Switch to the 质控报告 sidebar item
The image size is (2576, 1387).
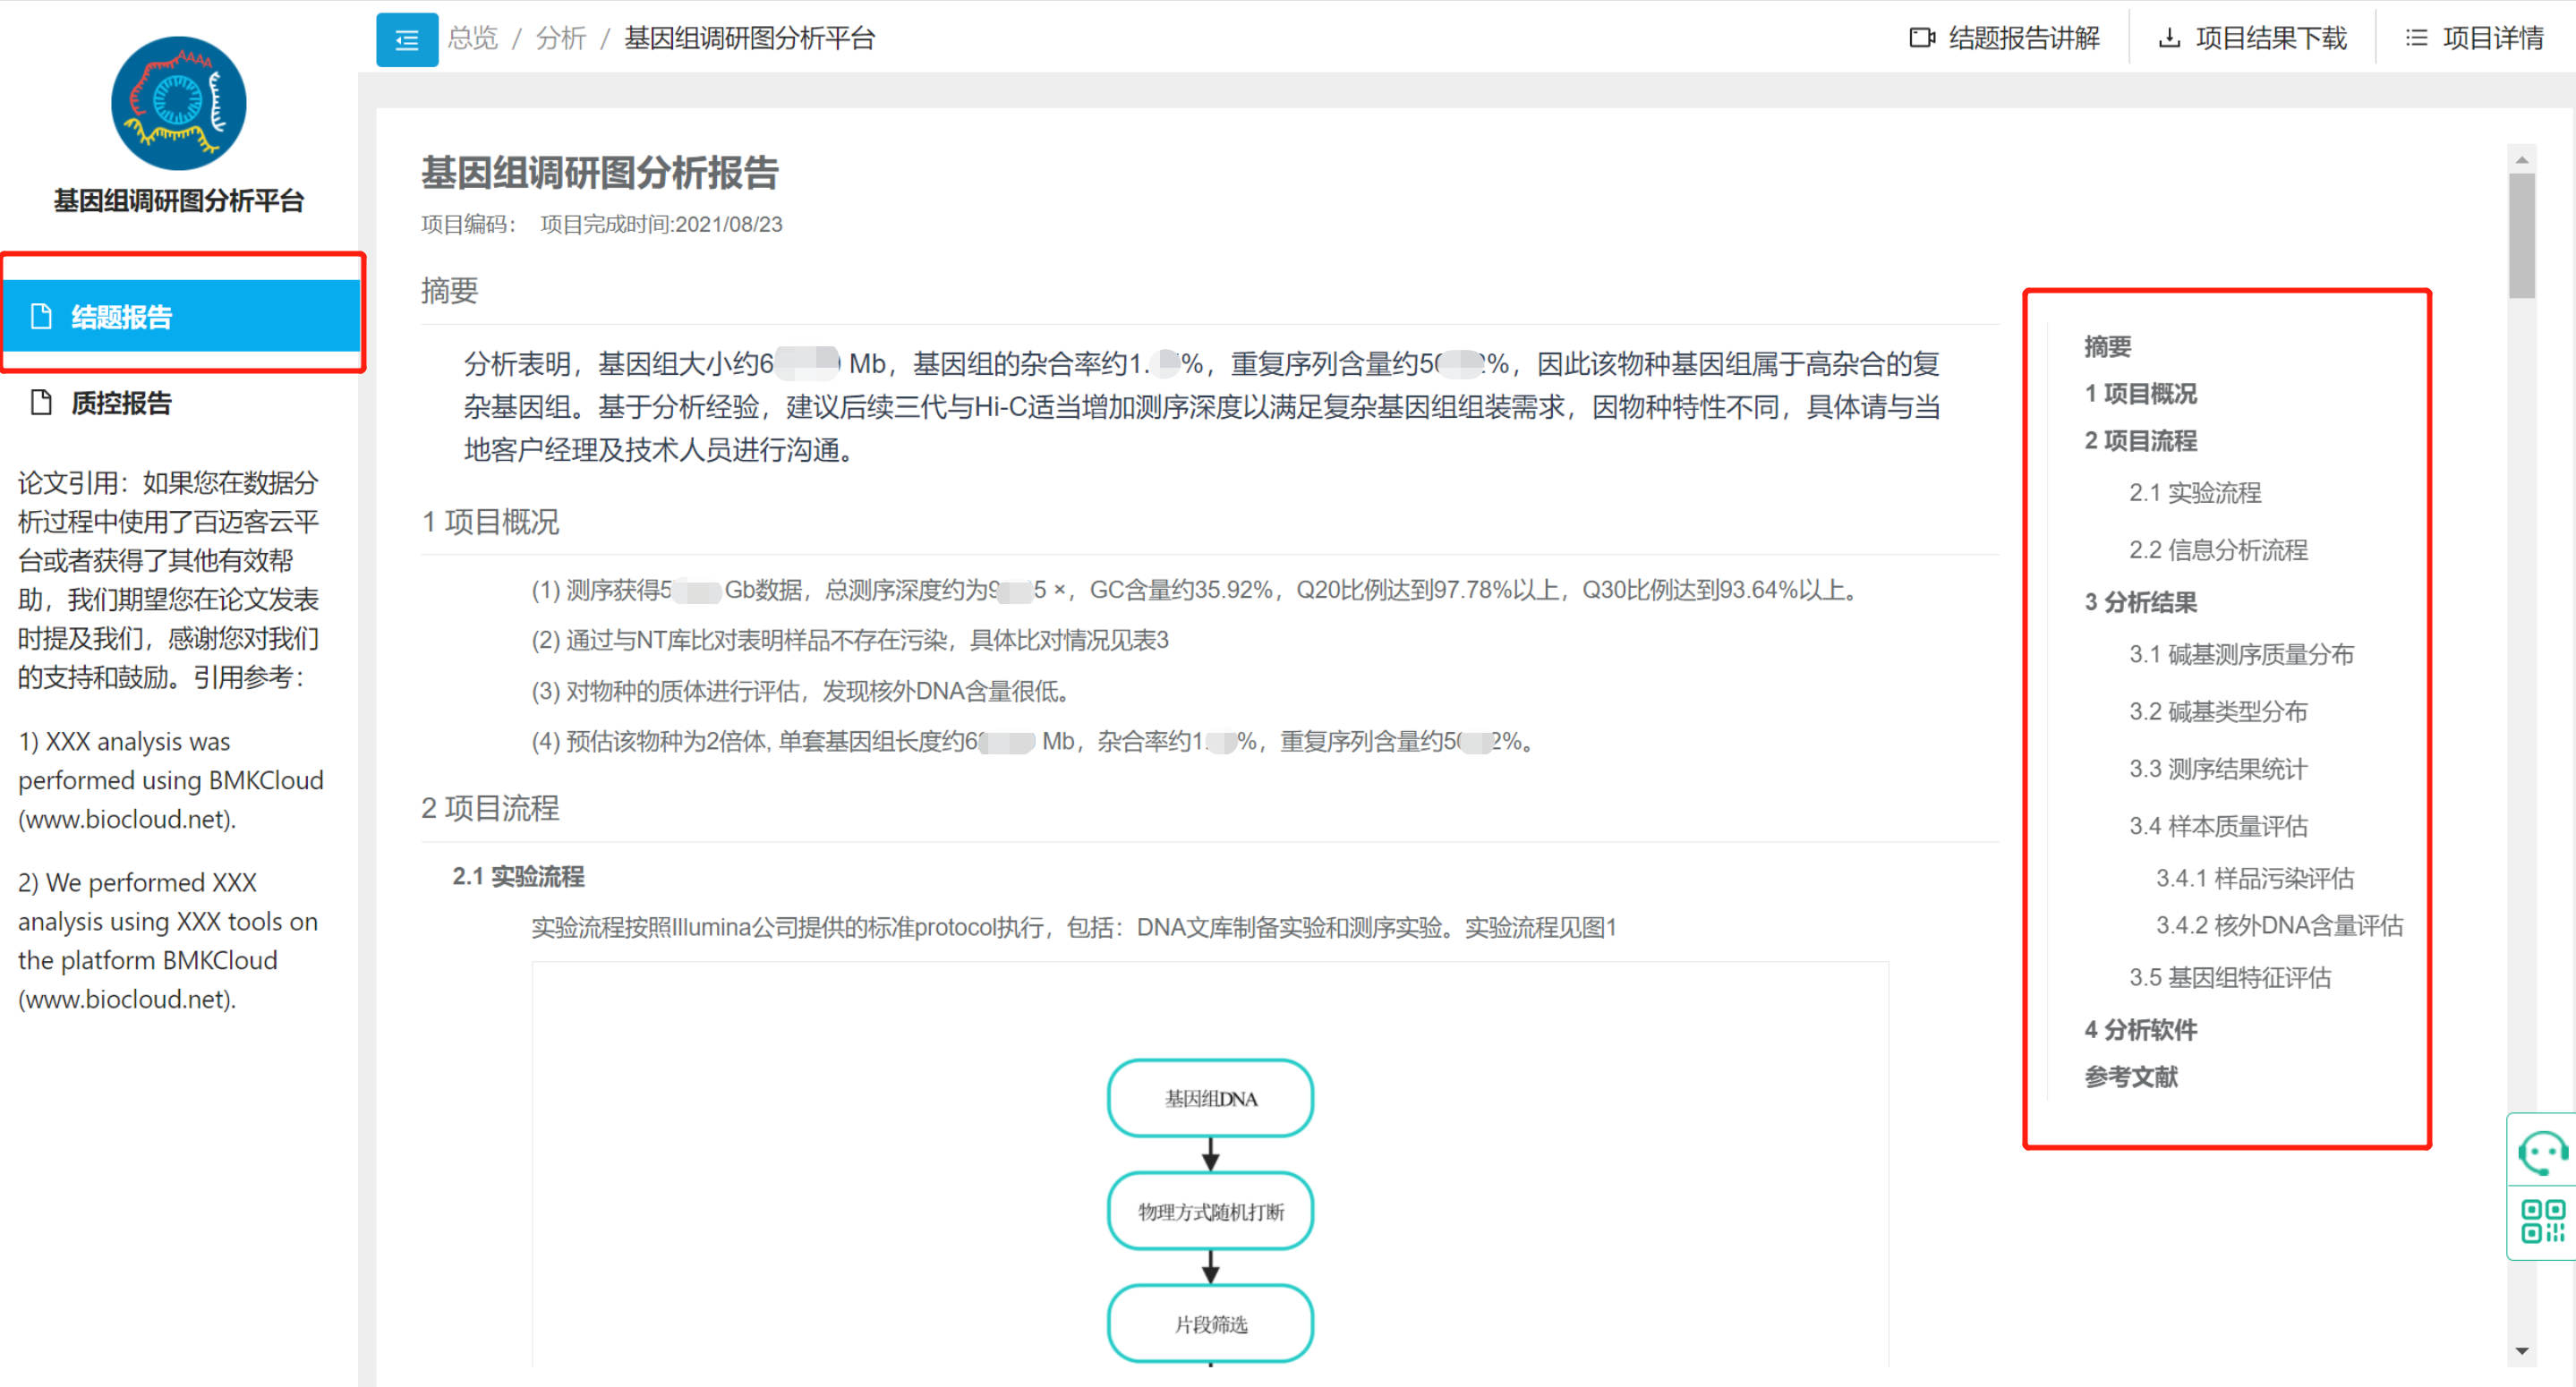(121, 403)
